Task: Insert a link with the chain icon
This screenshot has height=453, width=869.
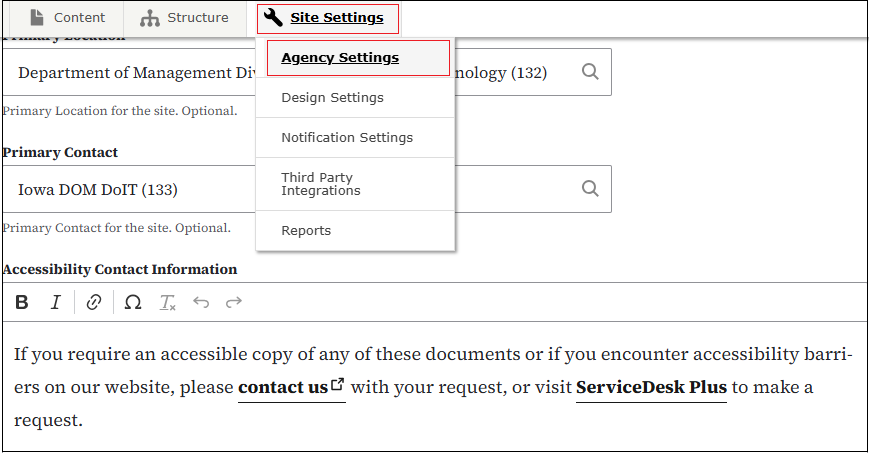Action: [94, 302]
